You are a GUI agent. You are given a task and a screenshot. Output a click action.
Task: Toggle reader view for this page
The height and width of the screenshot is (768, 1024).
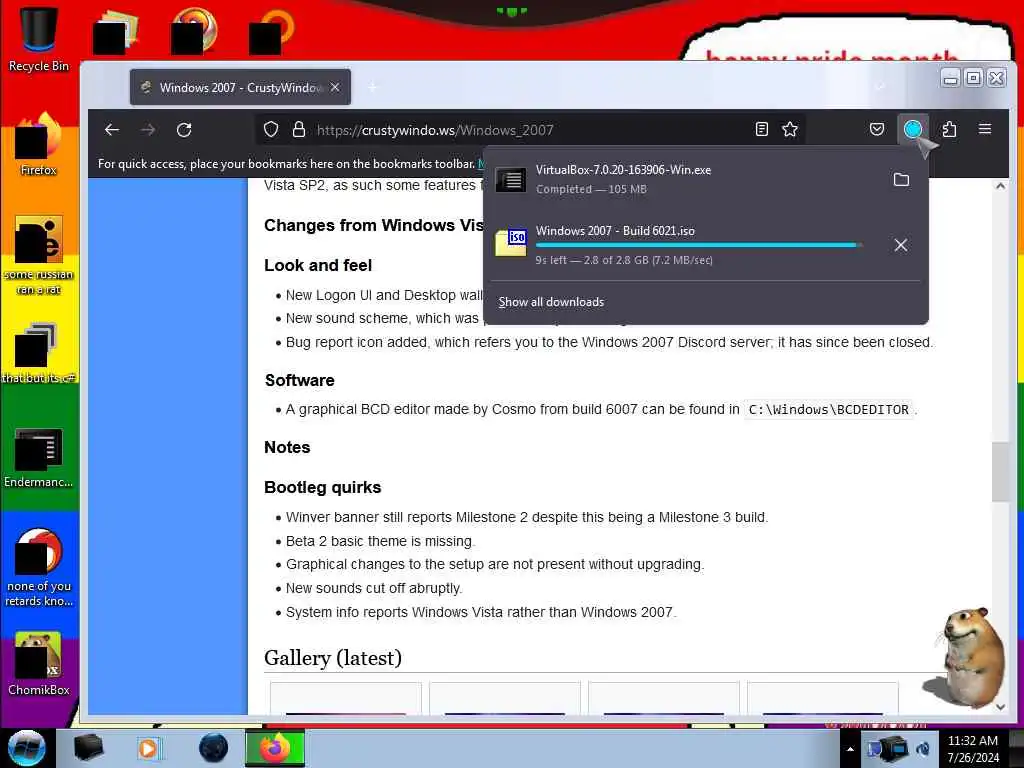pos(761,129)
